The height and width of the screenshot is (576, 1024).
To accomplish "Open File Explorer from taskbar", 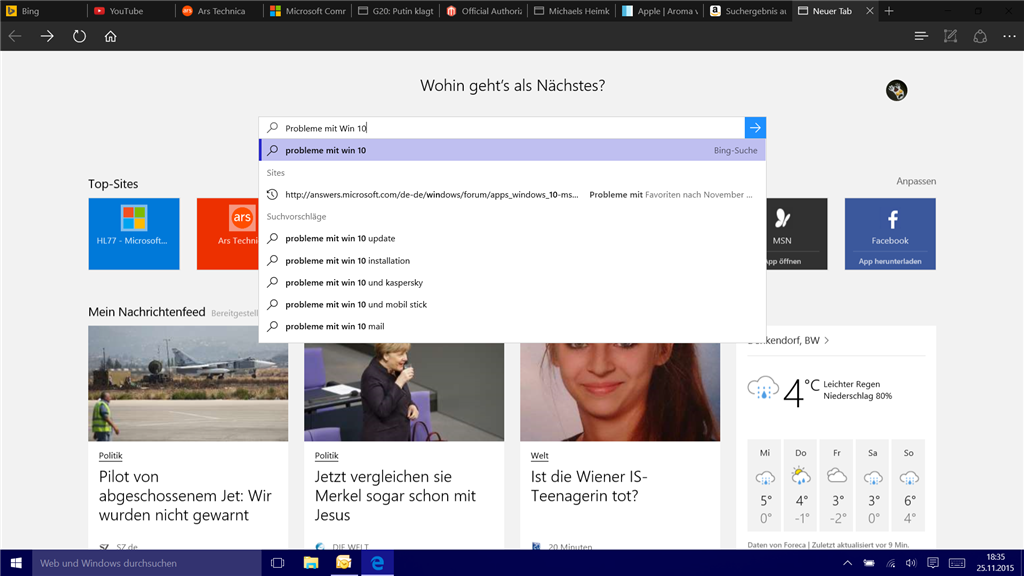I will [311, 563].
